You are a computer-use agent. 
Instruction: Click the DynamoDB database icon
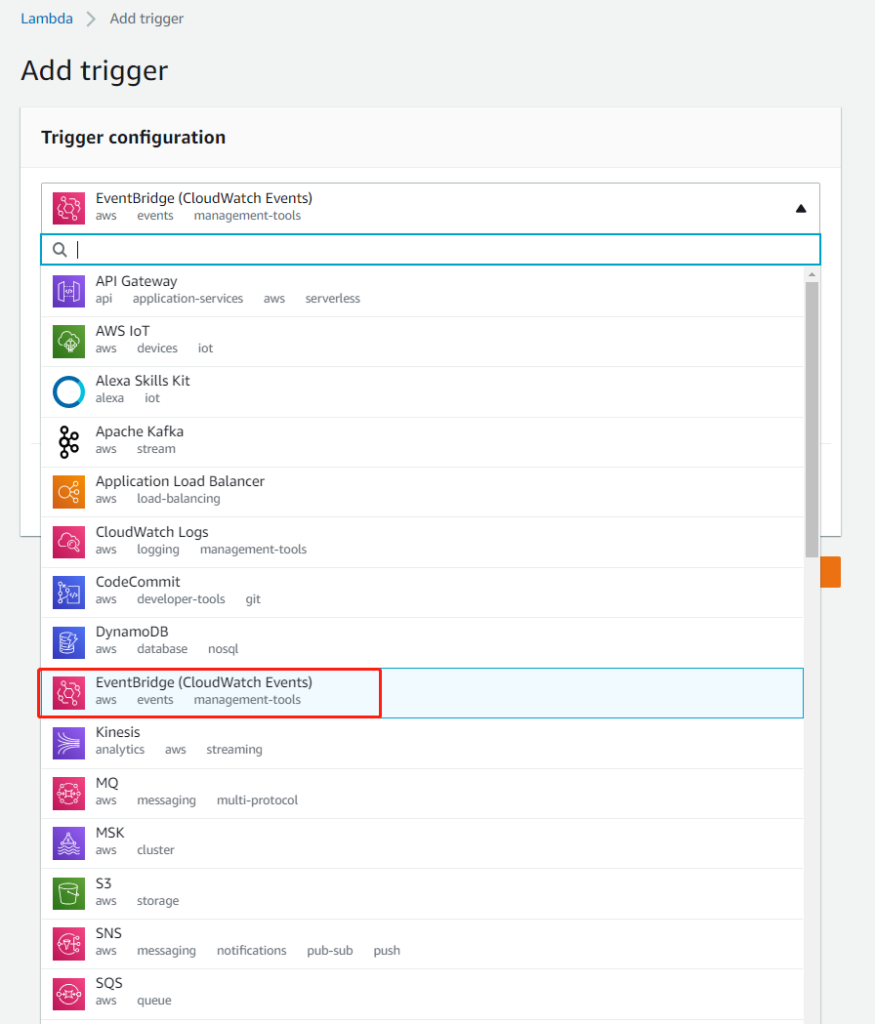coord(69,642)
